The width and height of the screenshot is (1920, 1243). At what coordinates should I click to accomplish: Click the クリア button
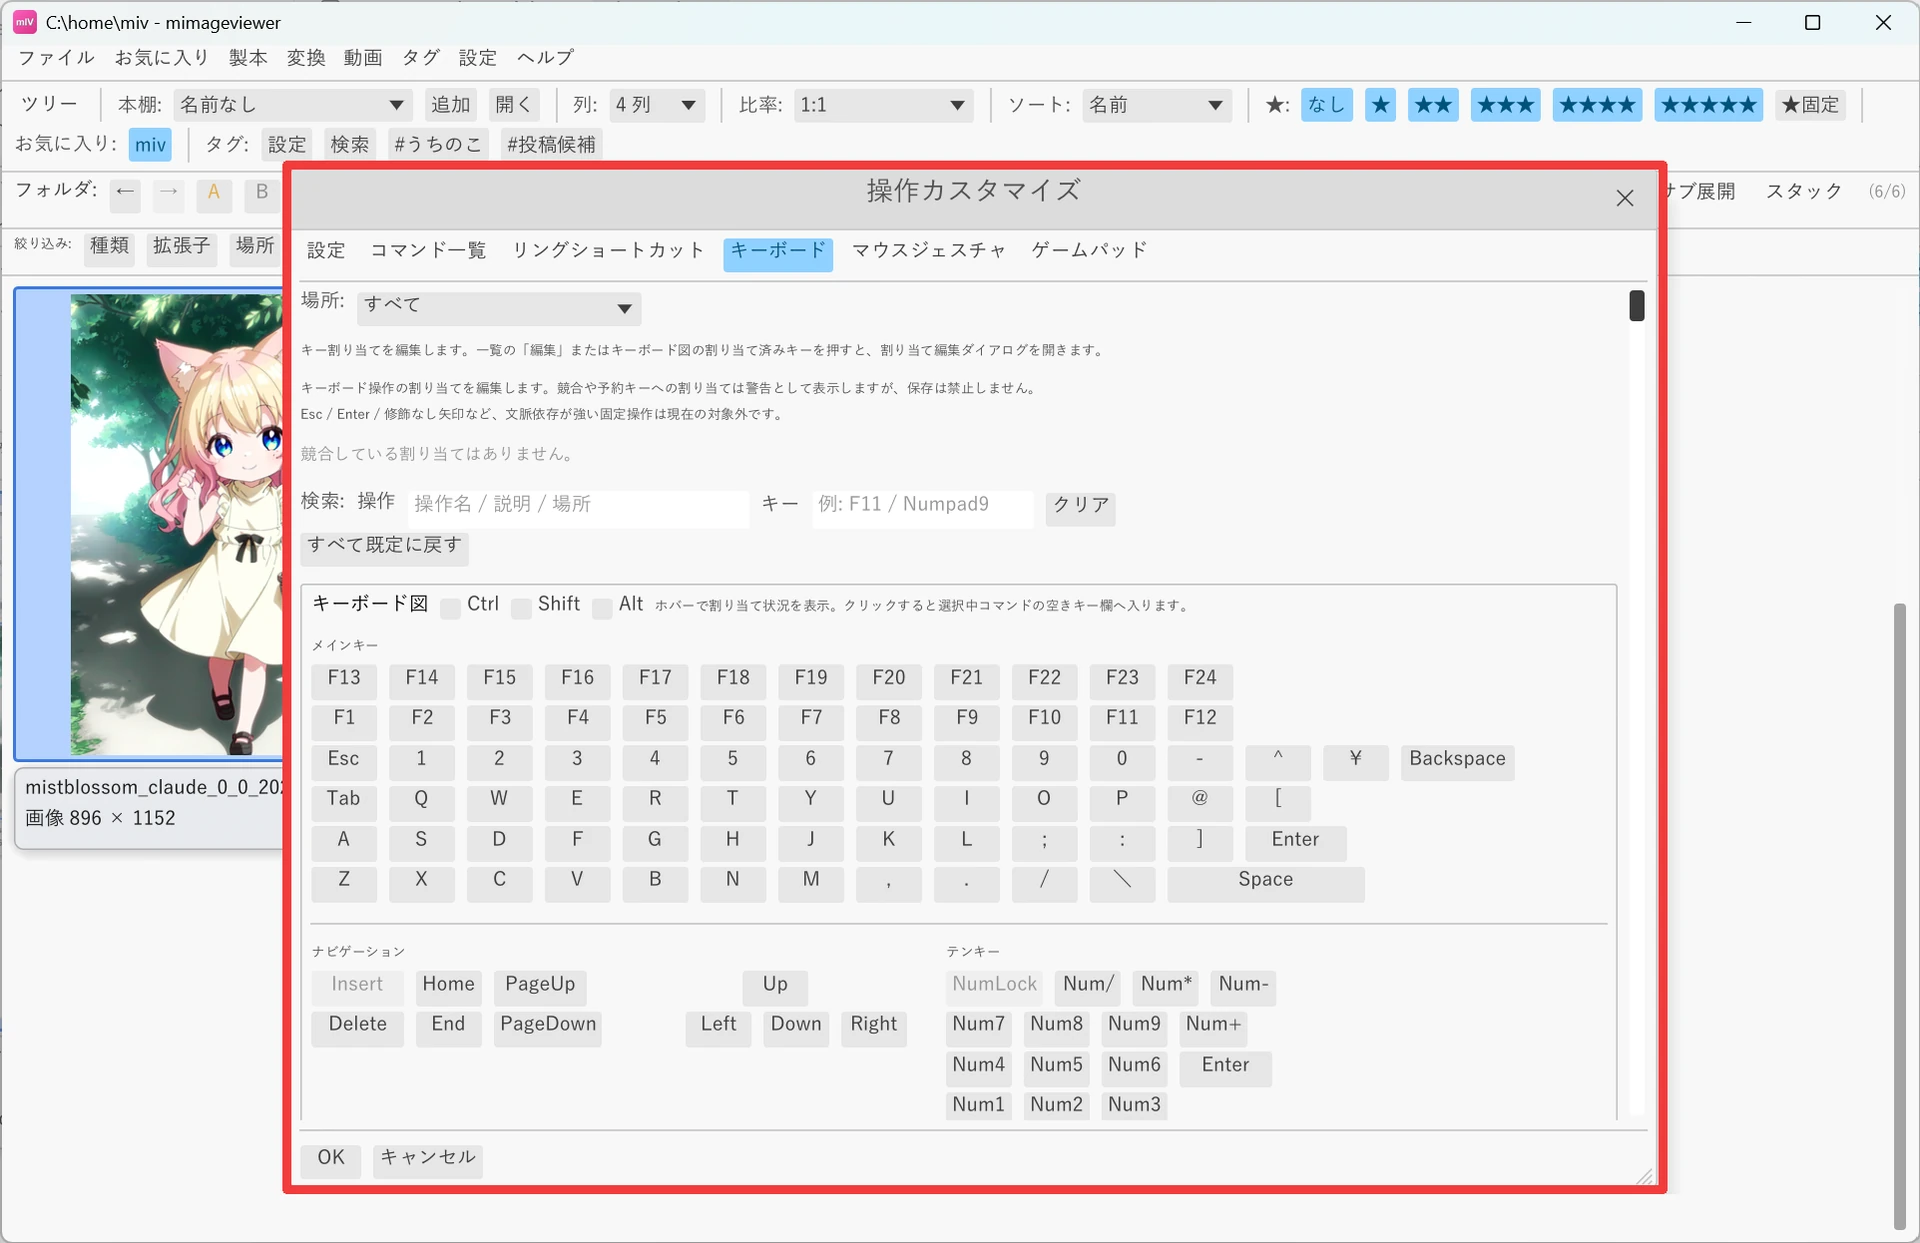point(1081,506)
